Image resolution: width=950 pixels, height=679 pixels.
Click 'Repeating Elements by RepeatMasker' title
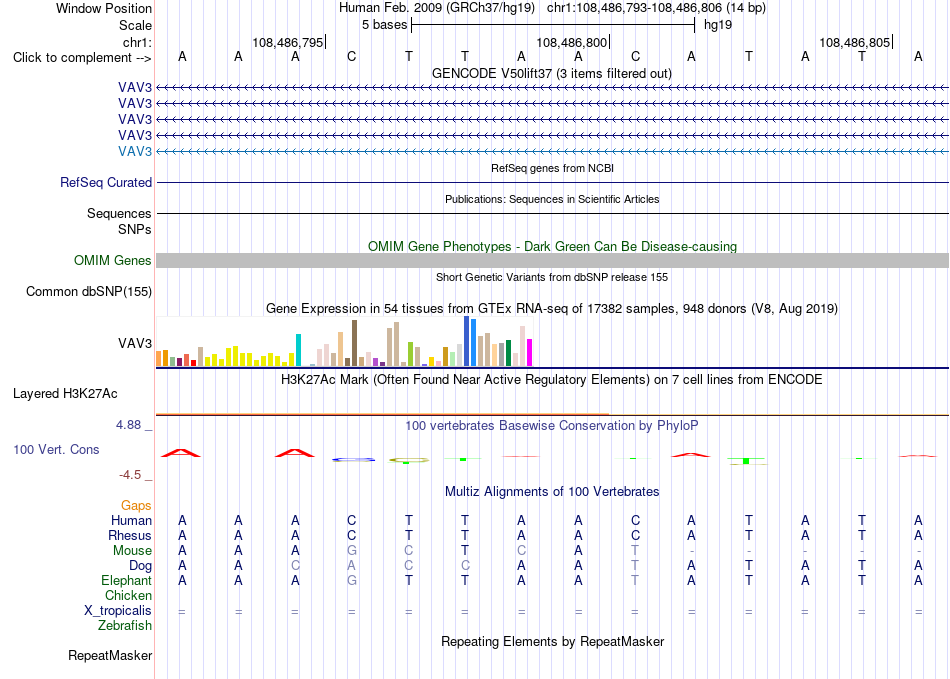click(553, 642)
